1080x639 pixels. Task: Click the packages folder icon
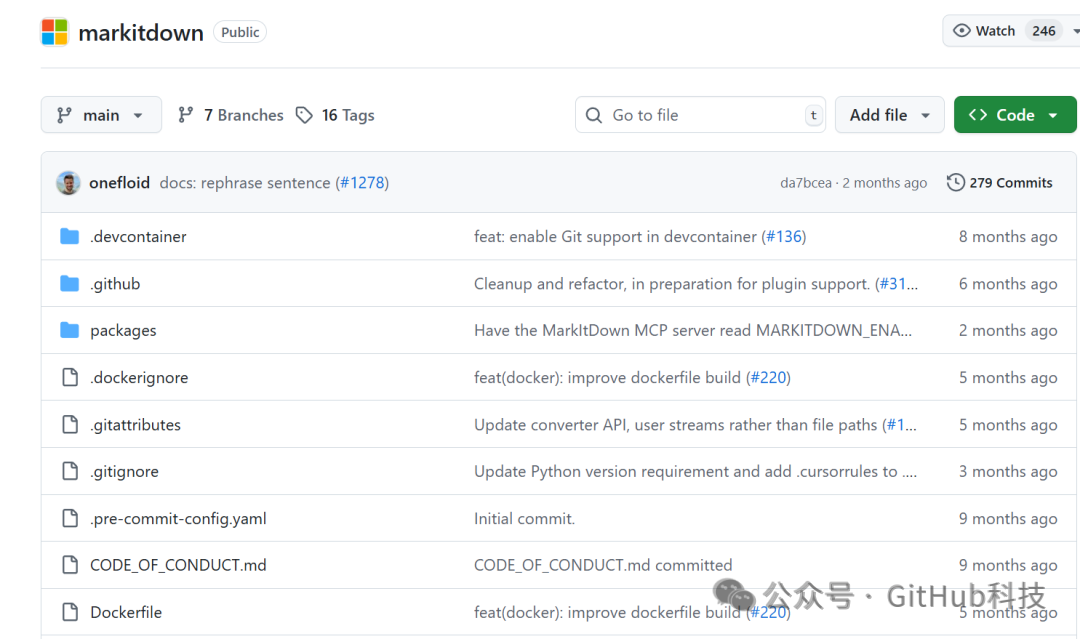click(70, 330)
